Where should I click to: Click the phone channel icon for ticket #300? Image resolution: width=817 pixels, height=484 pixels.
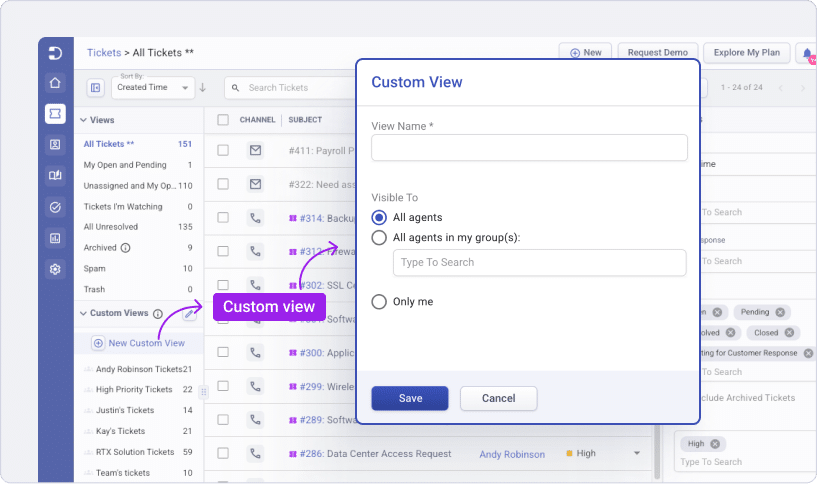tap(255, 353)
